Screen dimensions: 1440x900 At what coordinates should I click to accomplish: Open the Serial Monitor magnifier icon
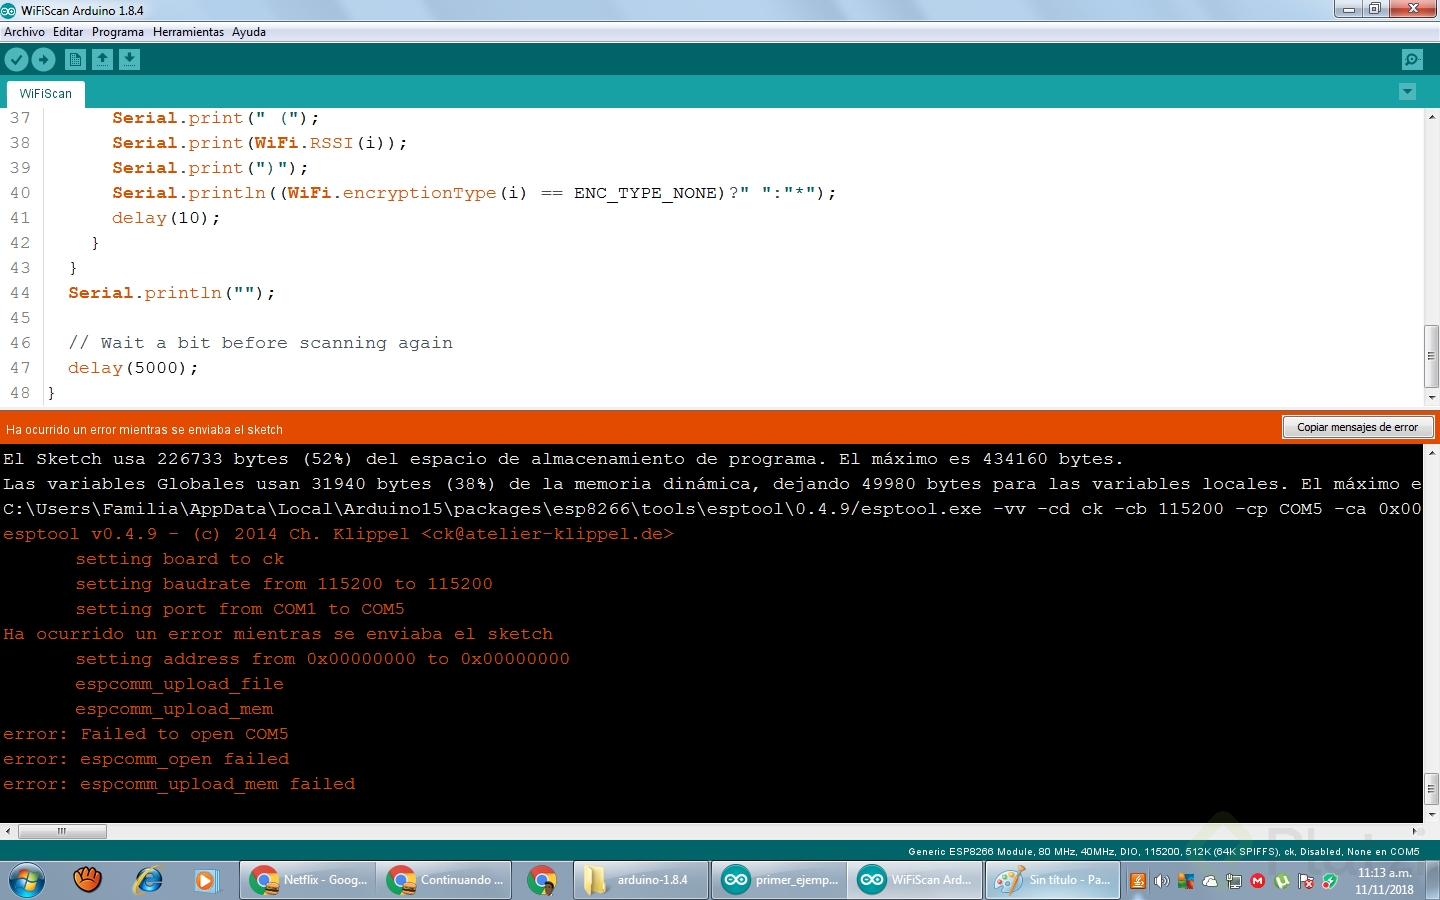coord(1412,60)
